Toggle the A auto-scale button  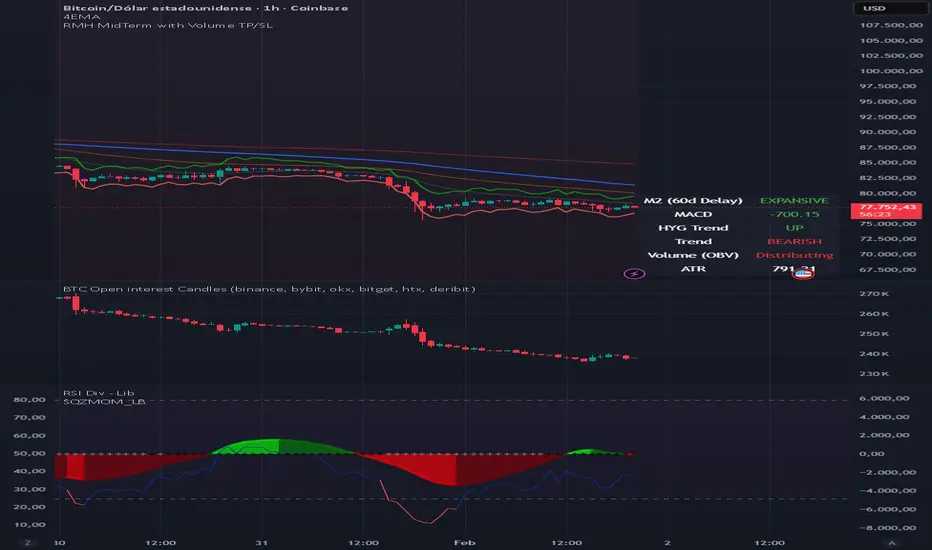(891, 543)
